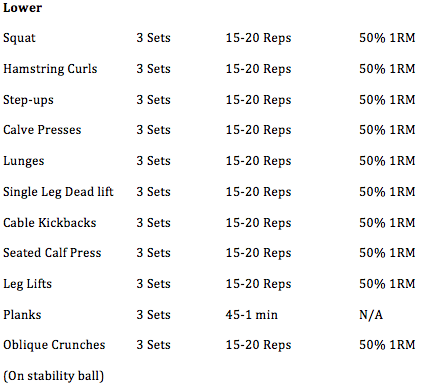Select the N/A value for Planks
Viewport: 422px width, 388px height.
click(371, 315)
